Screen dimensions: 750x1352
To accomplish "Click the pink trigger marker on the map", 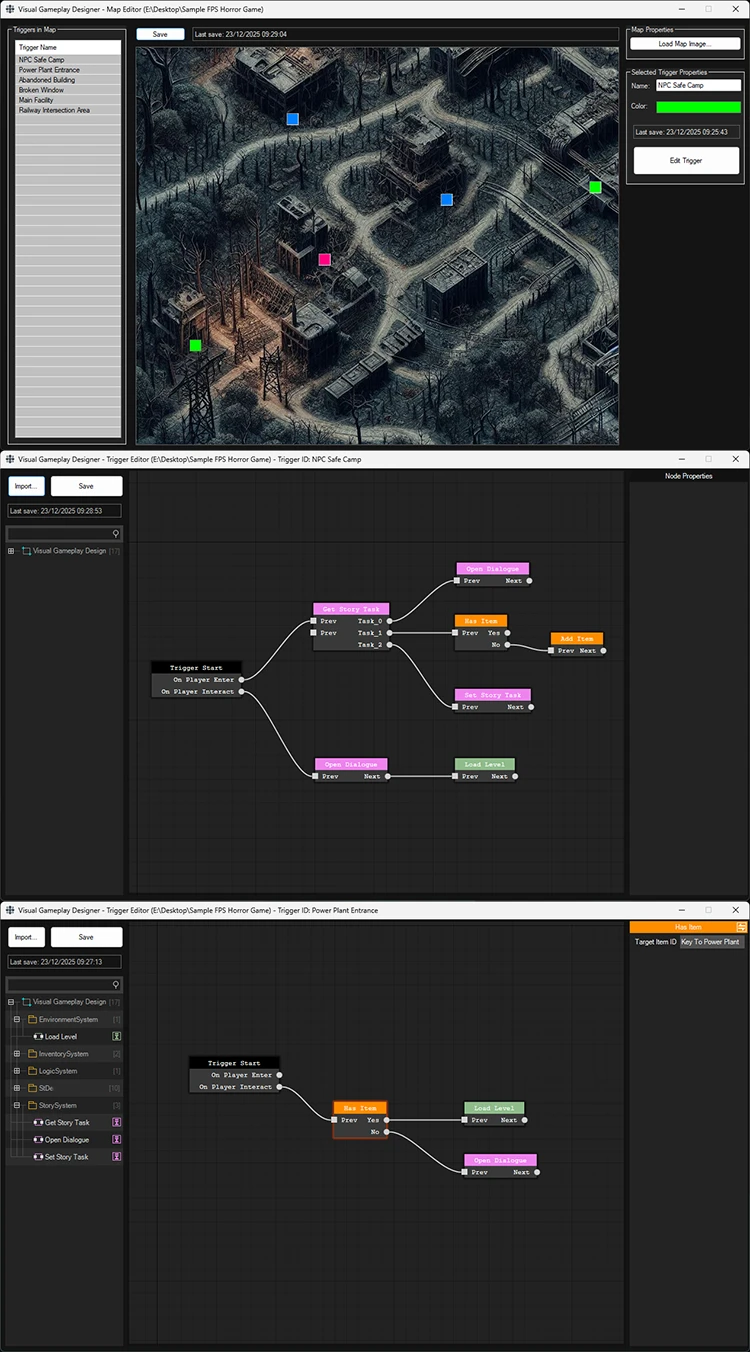I will tap(325, 259).
